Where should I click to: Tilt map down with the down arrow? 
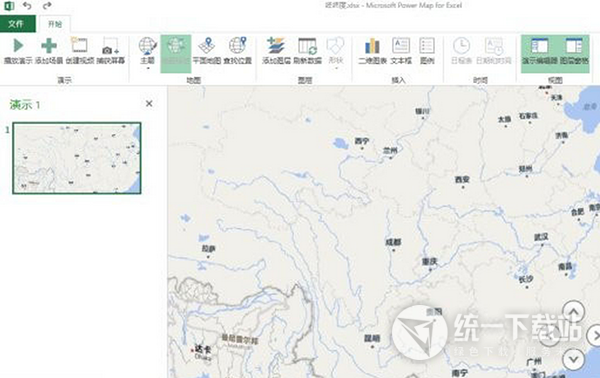click(x=574, y=359)
